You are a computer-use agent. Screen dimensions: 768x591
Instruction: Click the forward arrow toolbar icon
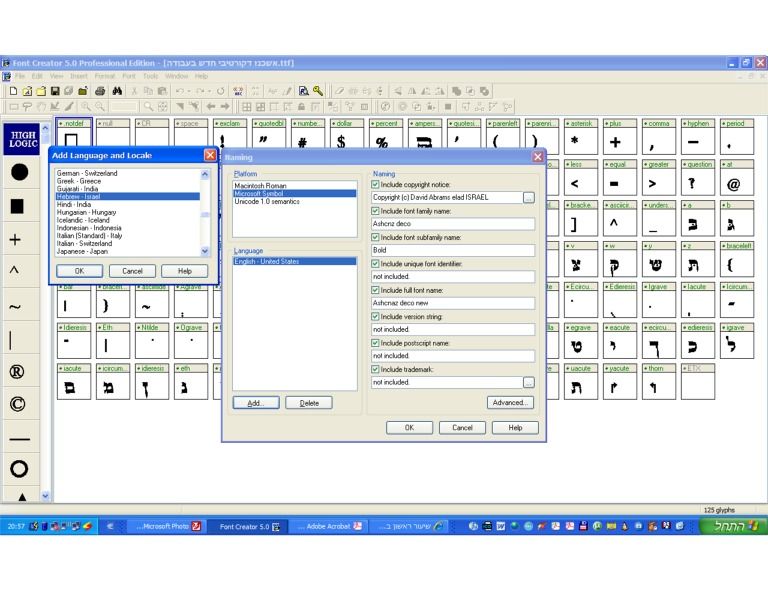(x=225, y=106)
